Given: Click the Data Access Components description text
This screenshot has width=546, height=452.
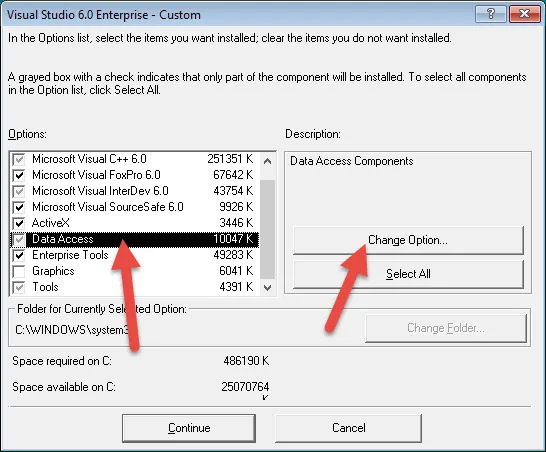Looking at the screenshot, I should point(352,161).
